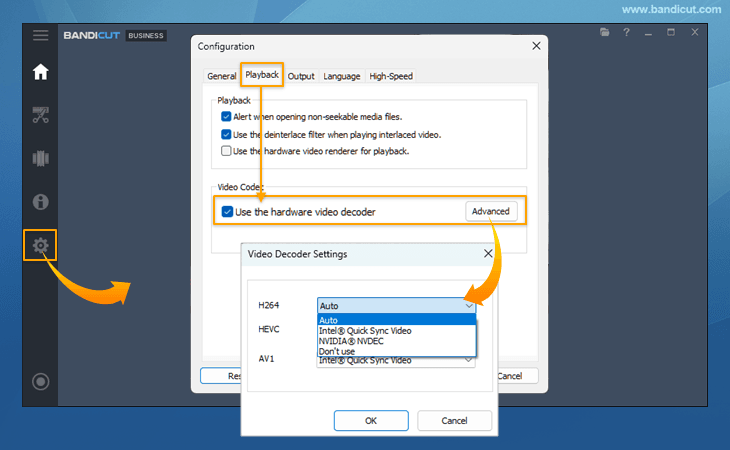This screenshot has height=450, width=730.
Task: Open the output folder icon in title bar
Action: click(605, 33)
